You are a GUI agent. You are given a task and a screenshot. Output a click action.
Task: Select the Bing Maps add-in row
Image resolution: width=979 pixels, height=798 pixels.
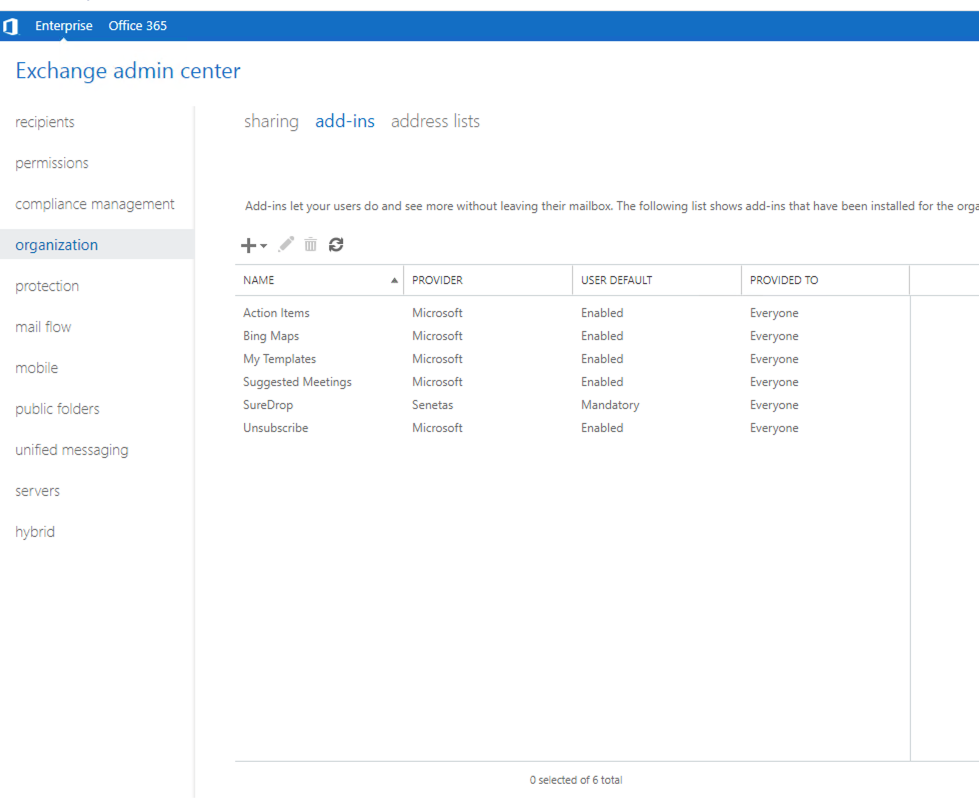point(572,336)
